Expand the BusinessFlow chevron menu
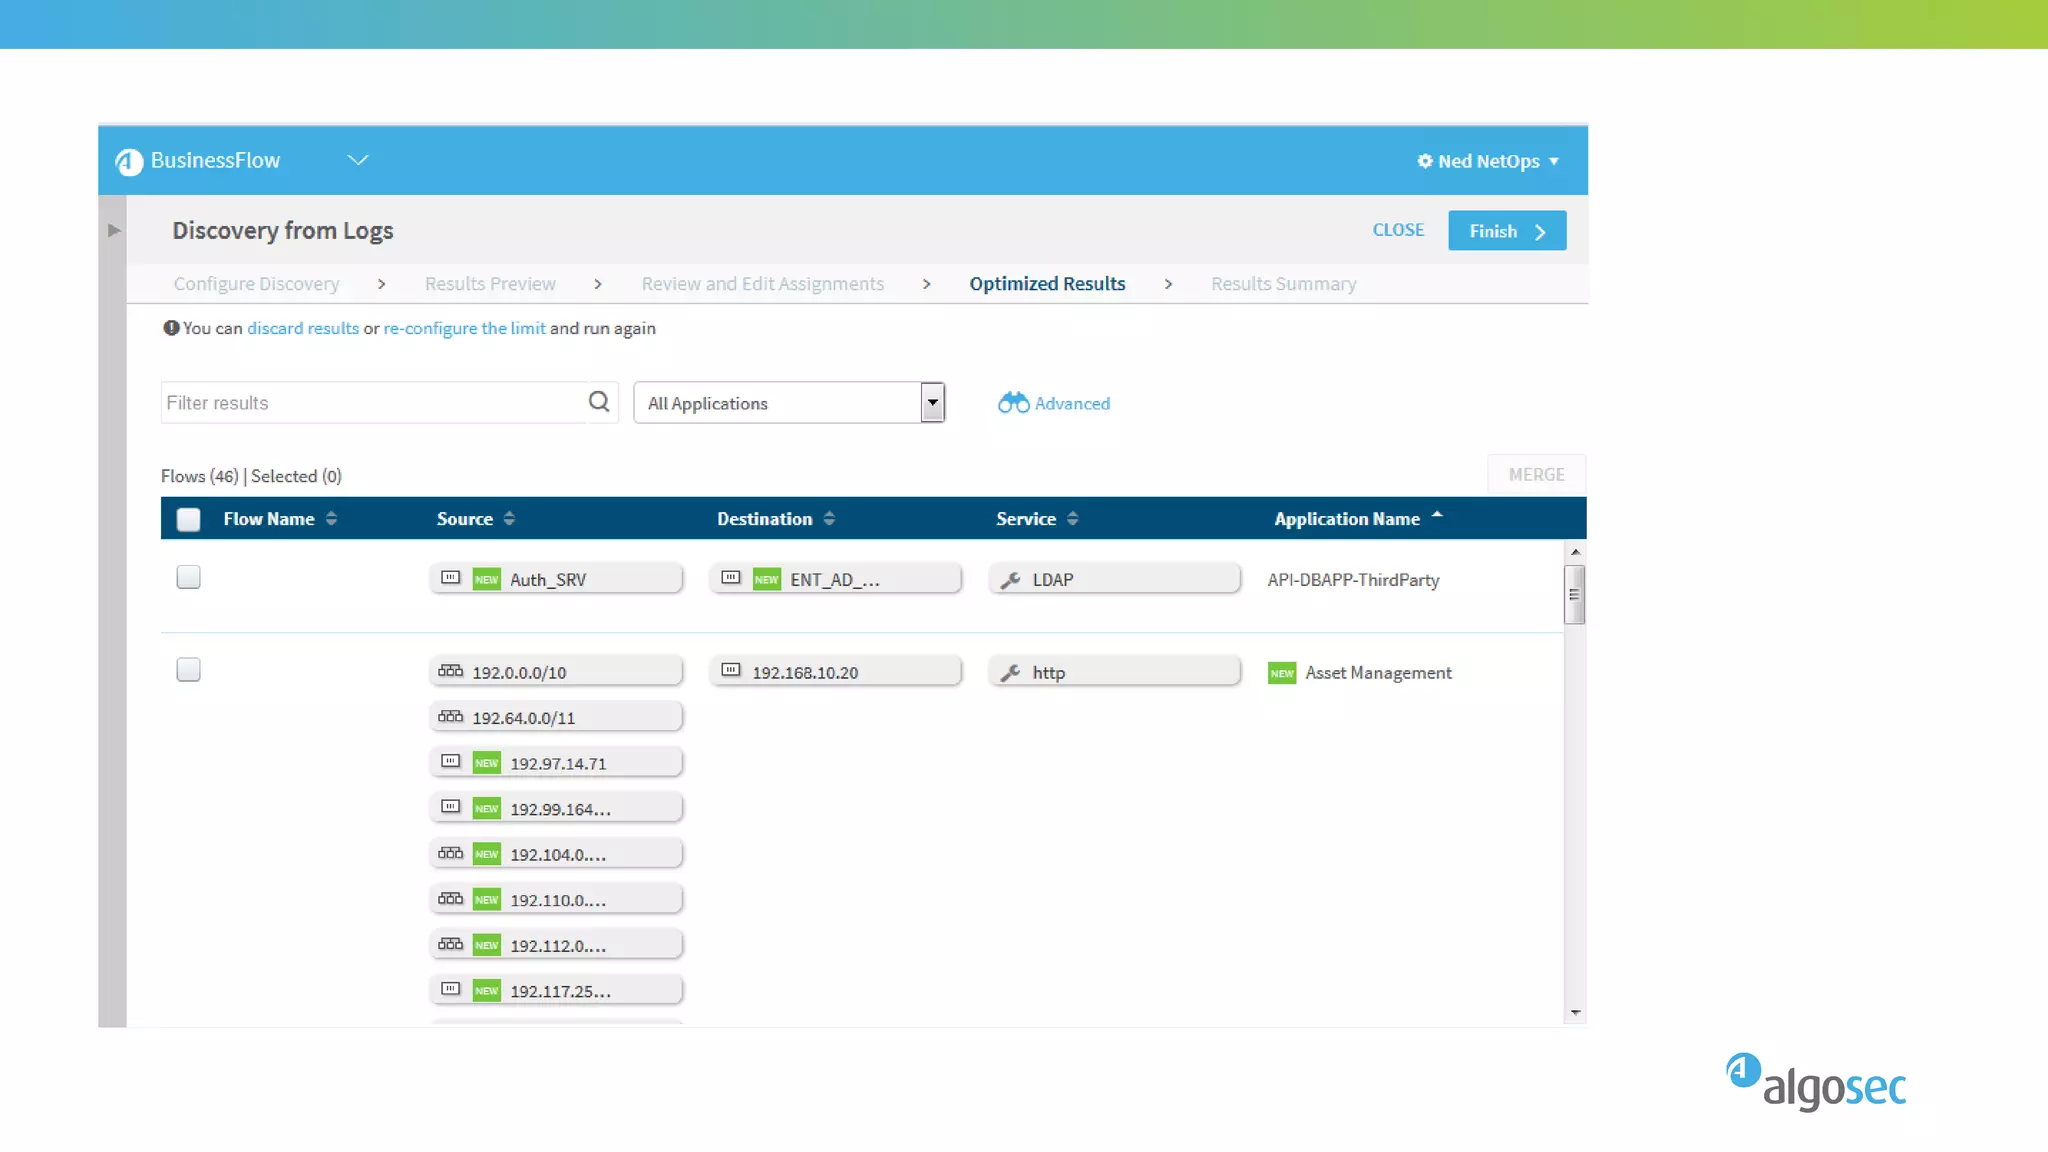Viewport: 2048px width, 1152px height. pos(358,160)
